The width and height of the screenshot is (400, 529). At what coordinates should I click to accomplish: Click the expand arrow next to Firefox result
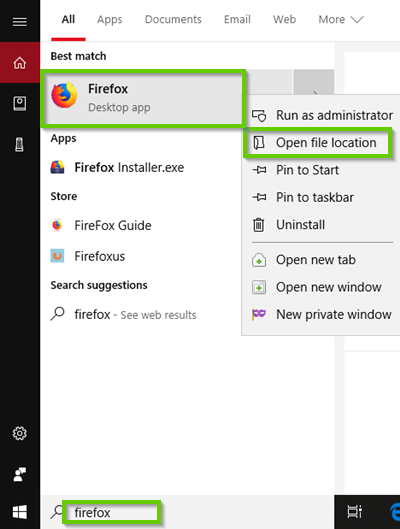(314, 82)
